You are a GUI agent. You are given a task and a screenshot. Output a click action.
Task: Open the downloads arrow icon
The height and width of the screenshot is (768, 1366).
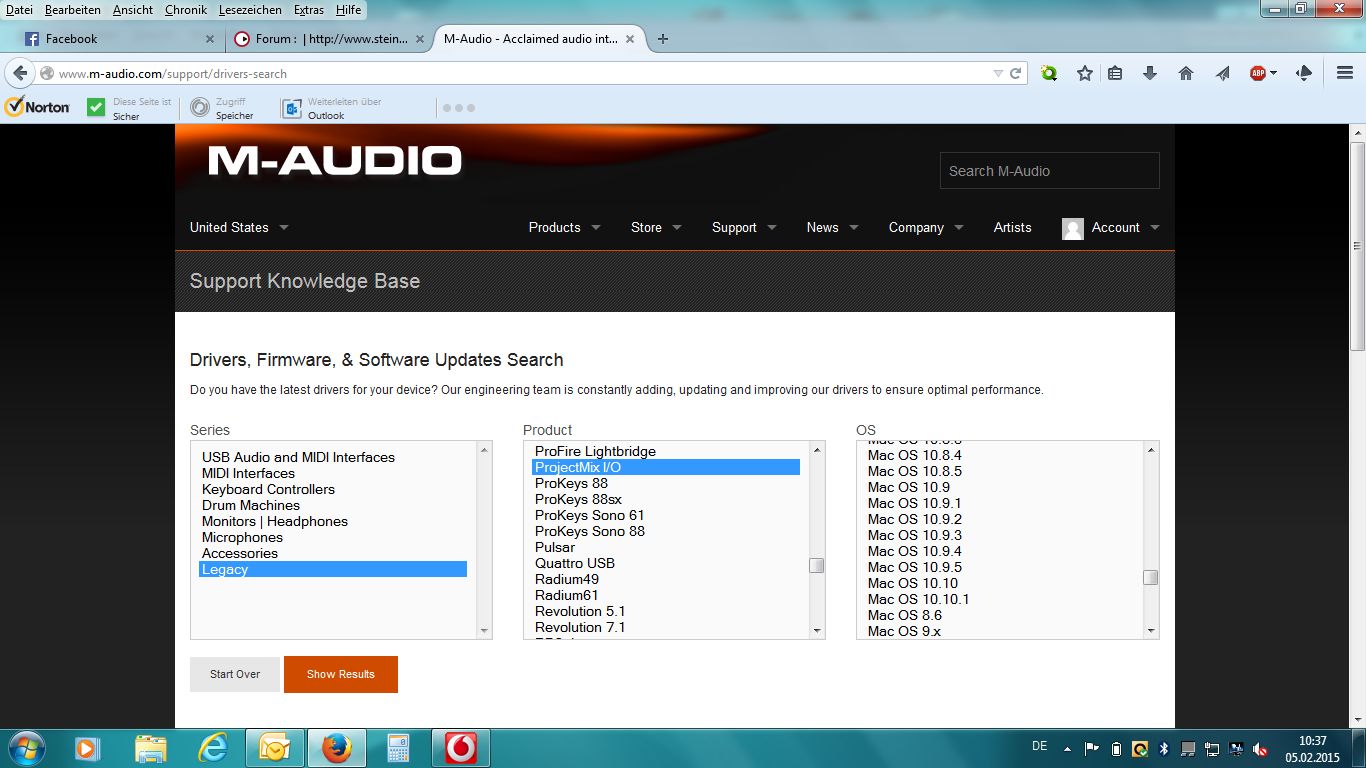click(1150, 73)
